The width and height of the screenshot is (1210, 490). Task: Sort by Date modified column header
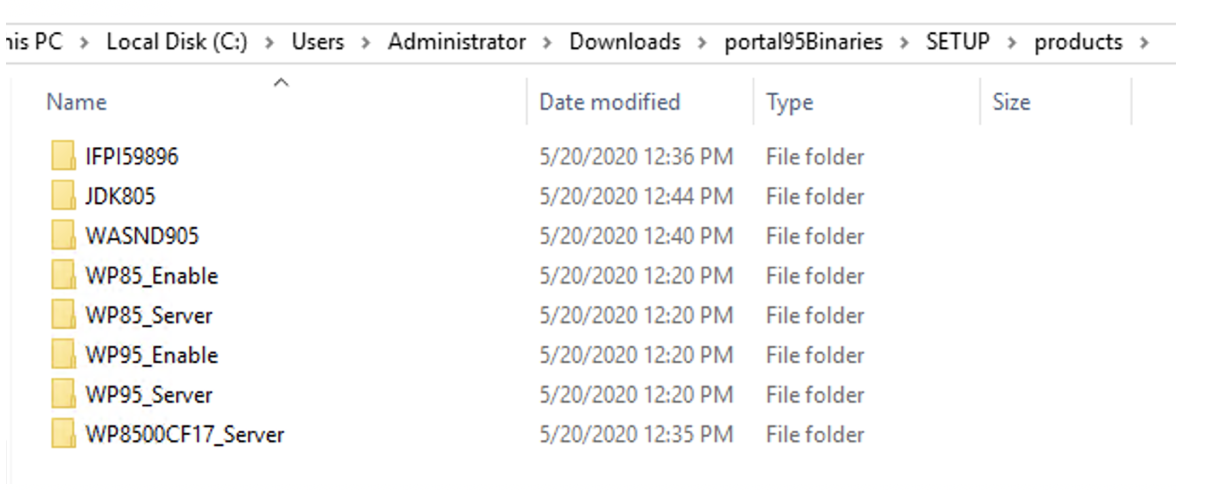pos(609,102)
